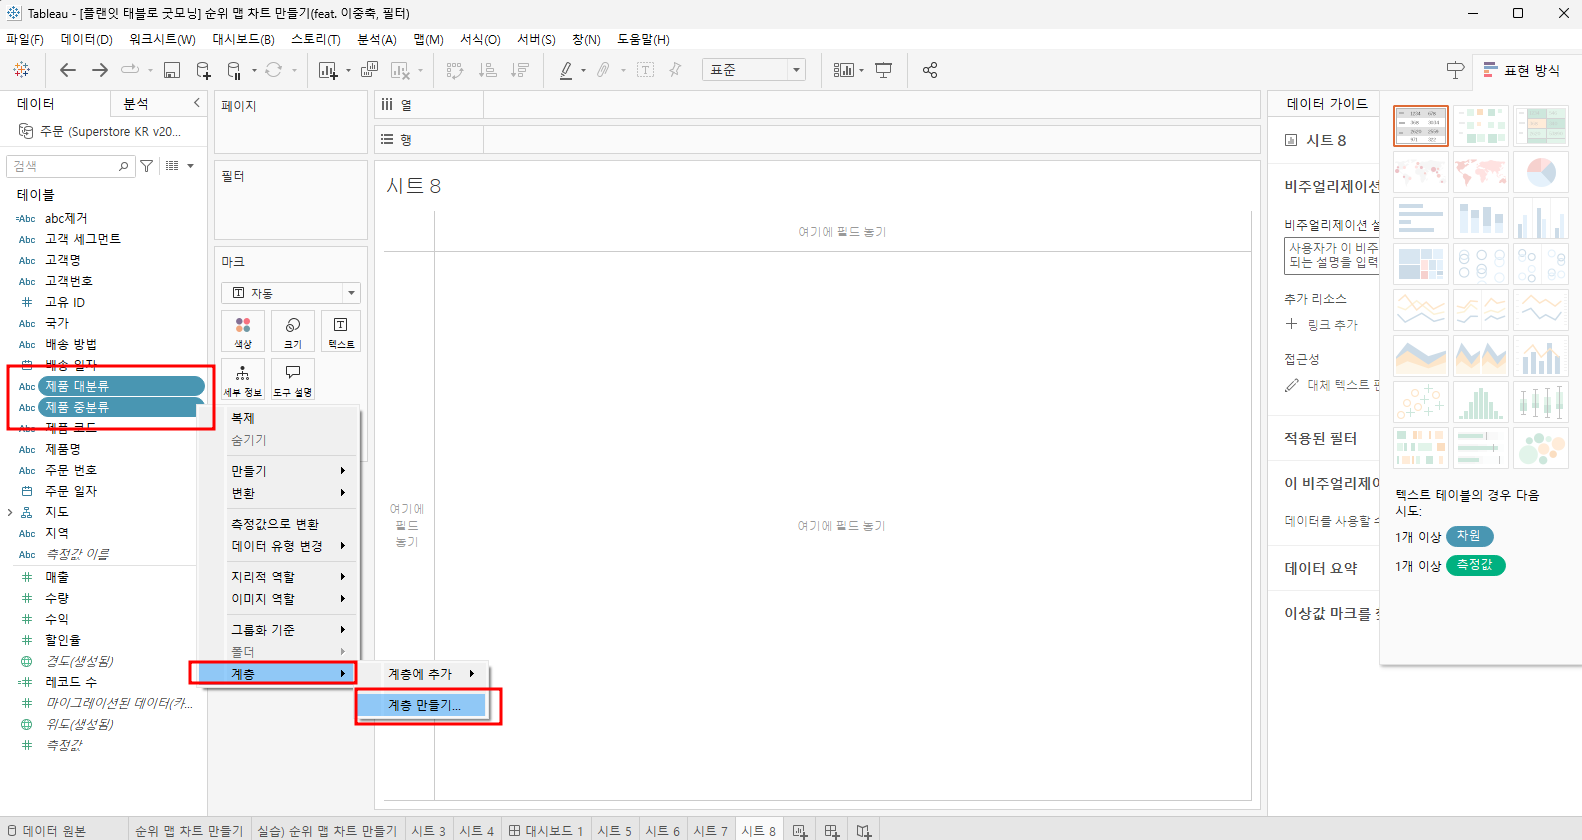Select the histogram Show Me thumbnail
1582x840 pixels.
coord(1481,402)
